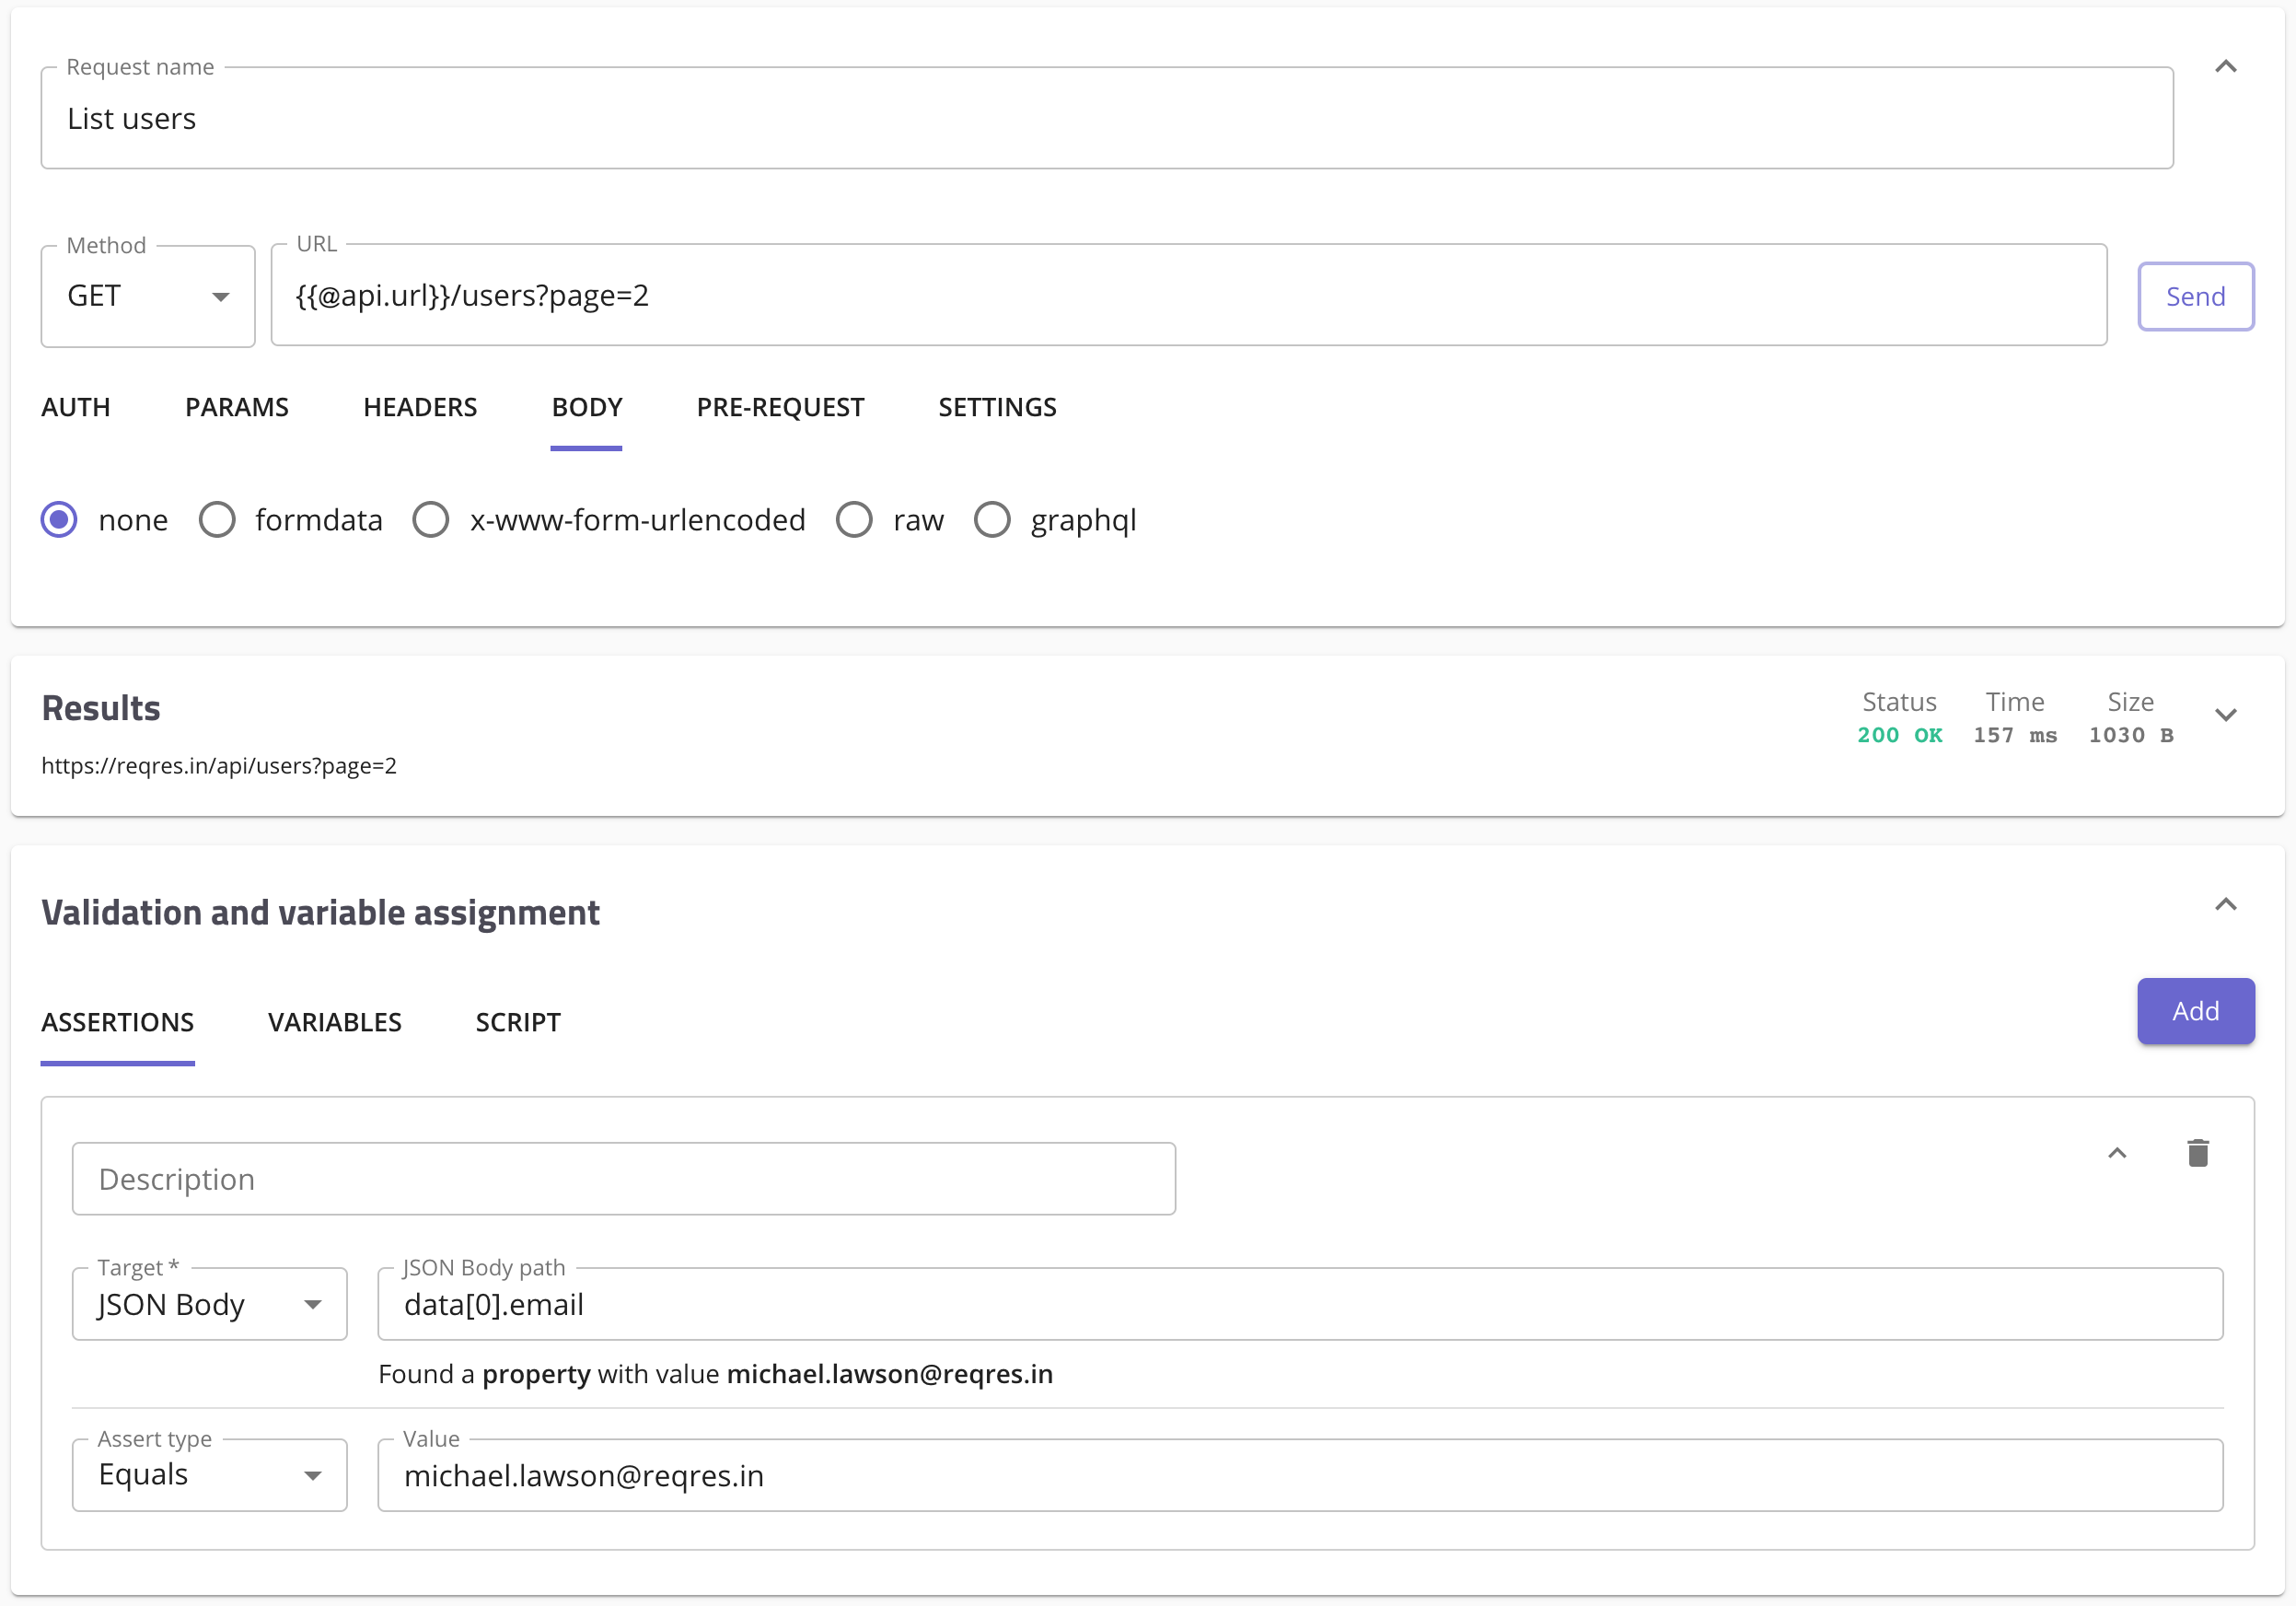Open the SCRIPT tab
2296x1606 pixels.
(518, 1022)
